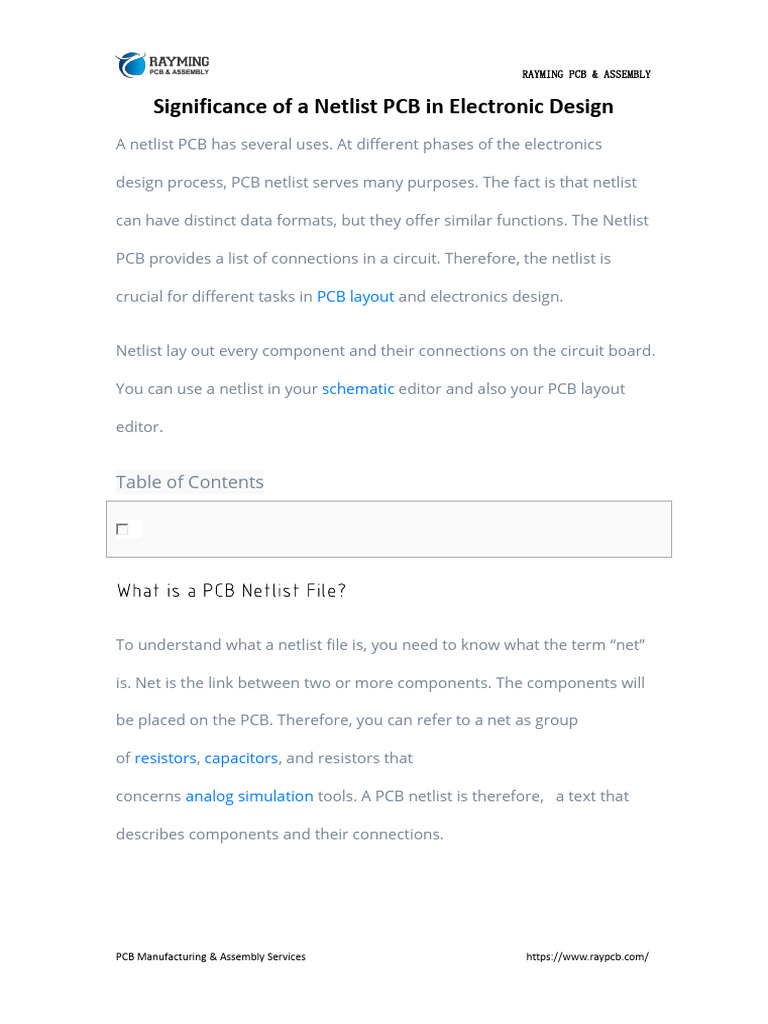Open the "resistors" hyperlink
Screen dimensions: 768x1024
(165, 759)
